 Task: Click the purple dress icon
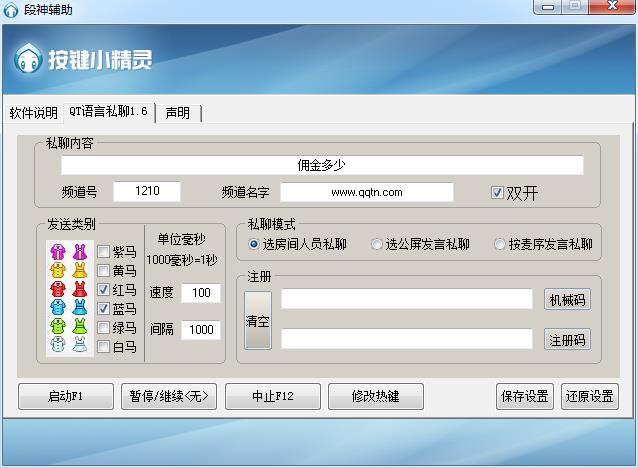pos(79,252)
